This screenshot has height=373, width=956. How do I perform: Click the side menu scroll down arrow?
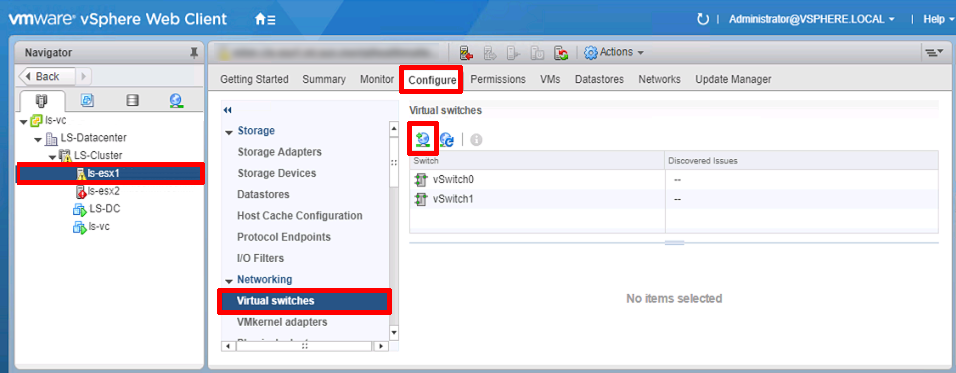pos(394,333)
